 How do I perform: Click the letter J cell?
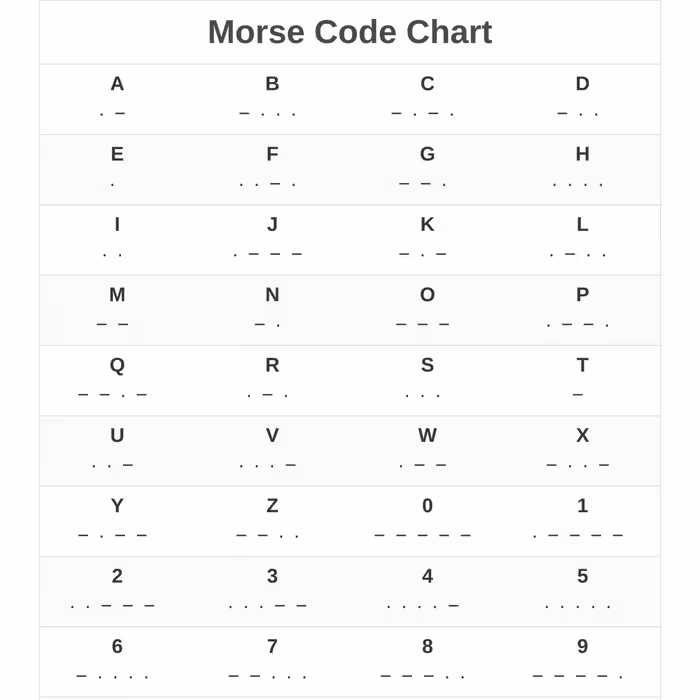pos(272,239)
